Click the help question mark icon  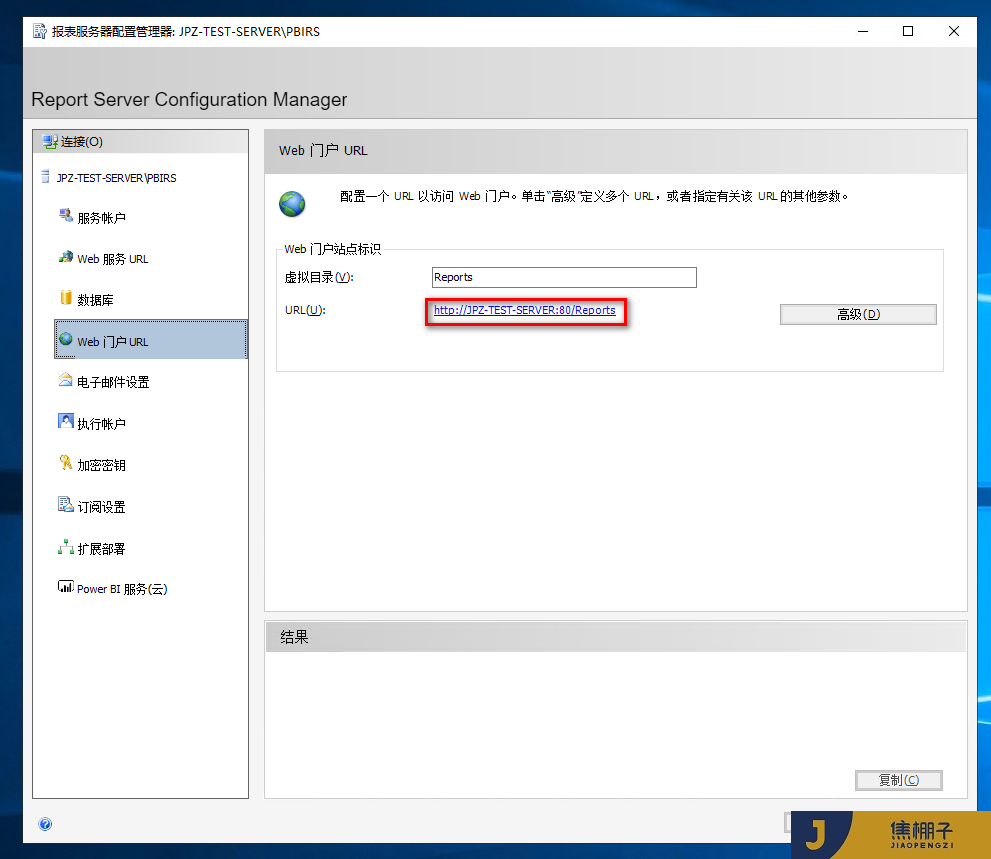pyautogui.click(x=45, y=823)
